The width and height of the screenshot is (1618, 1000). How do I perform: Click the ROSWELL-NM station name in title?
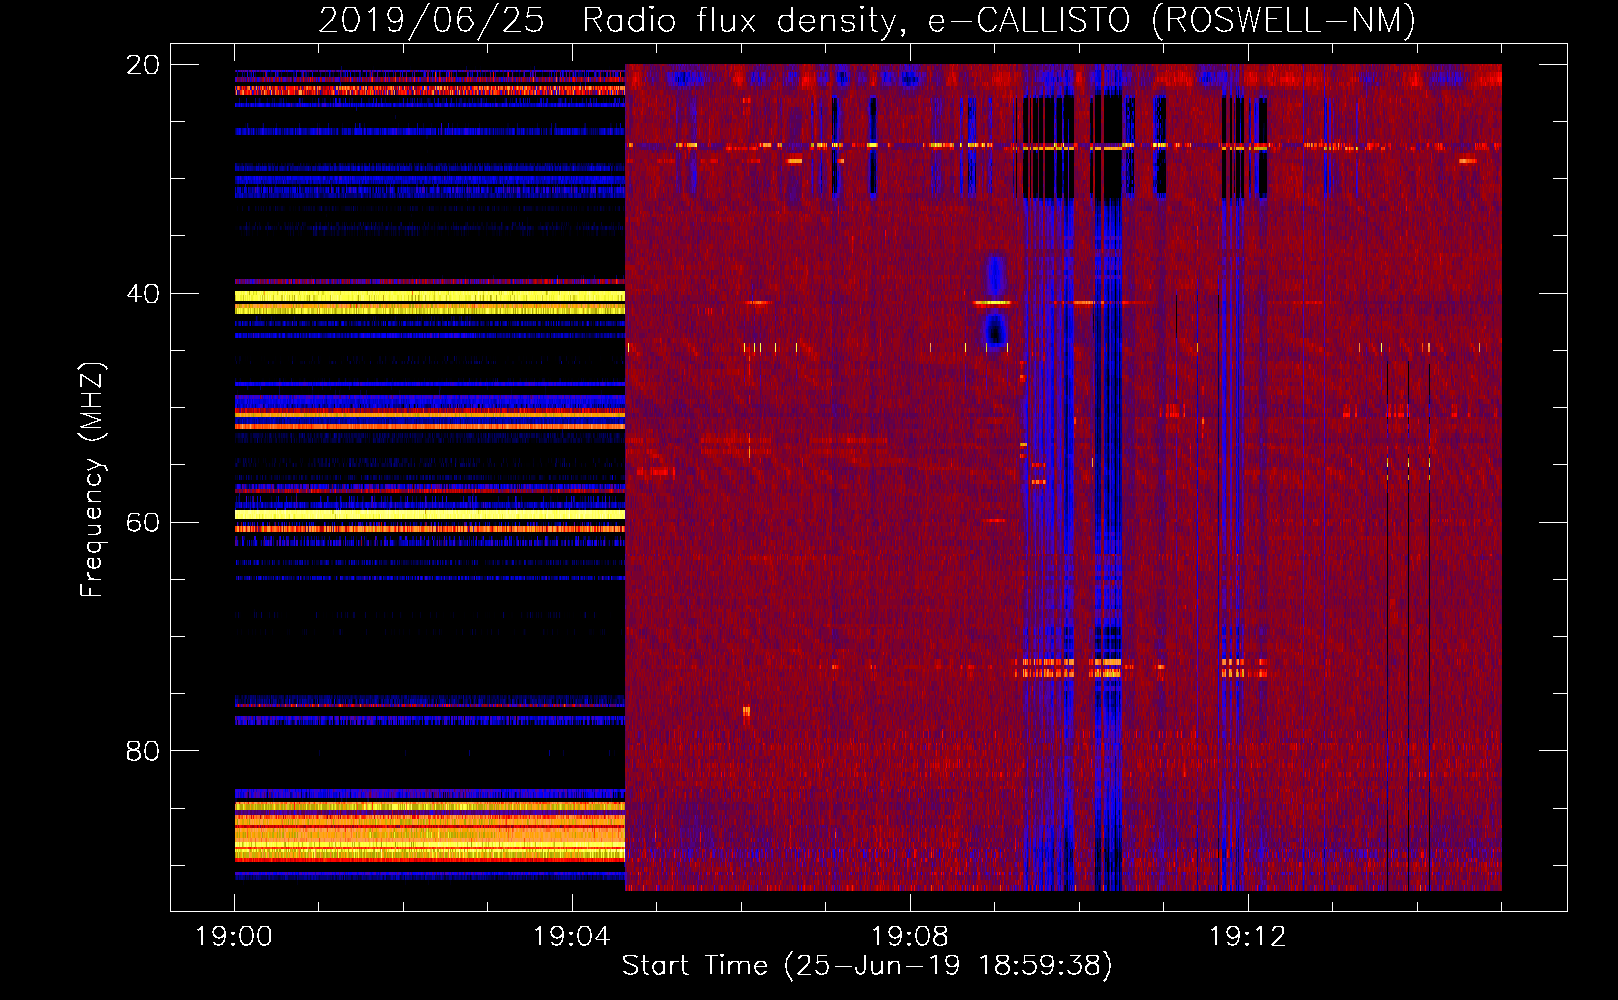click(1283, 20)
